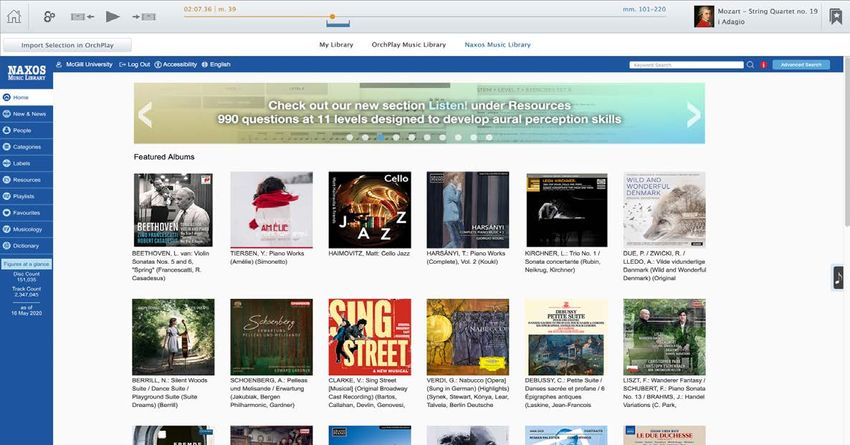
Task: Jump to next section playback button
Action: tap(144, 17)
